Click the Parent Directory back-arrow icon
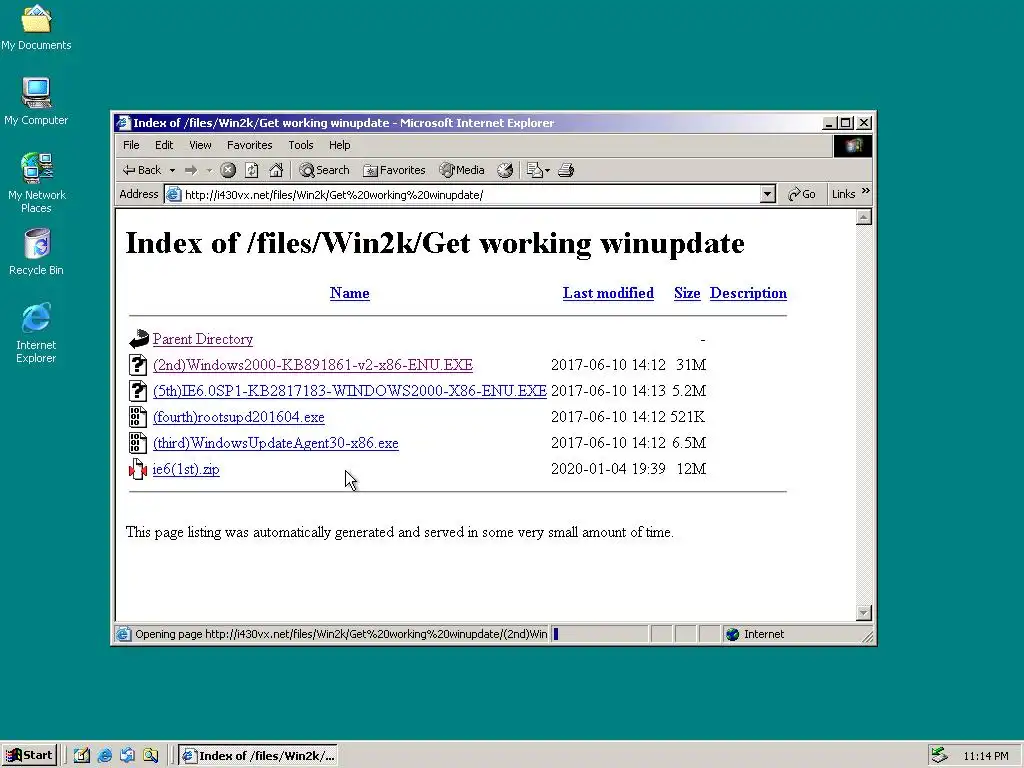This screenshot has width=1024, height=768. click(x=138, y=339)
